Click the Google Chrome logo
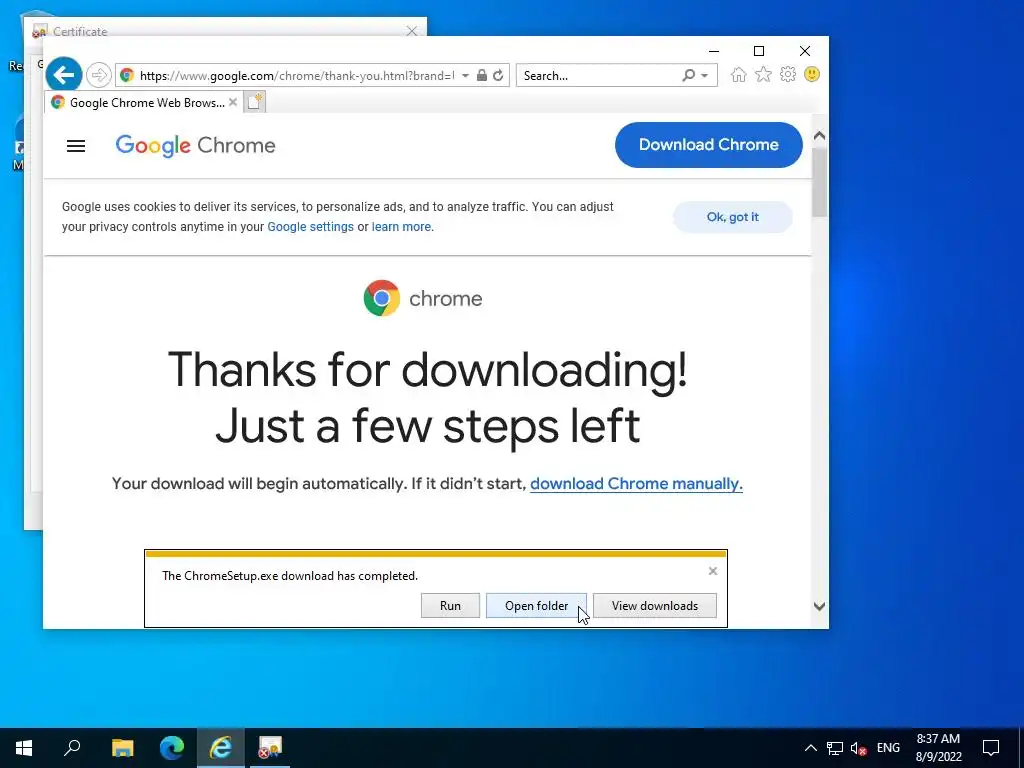Screen dimensions: 1024x768 [x=195, y=146]
